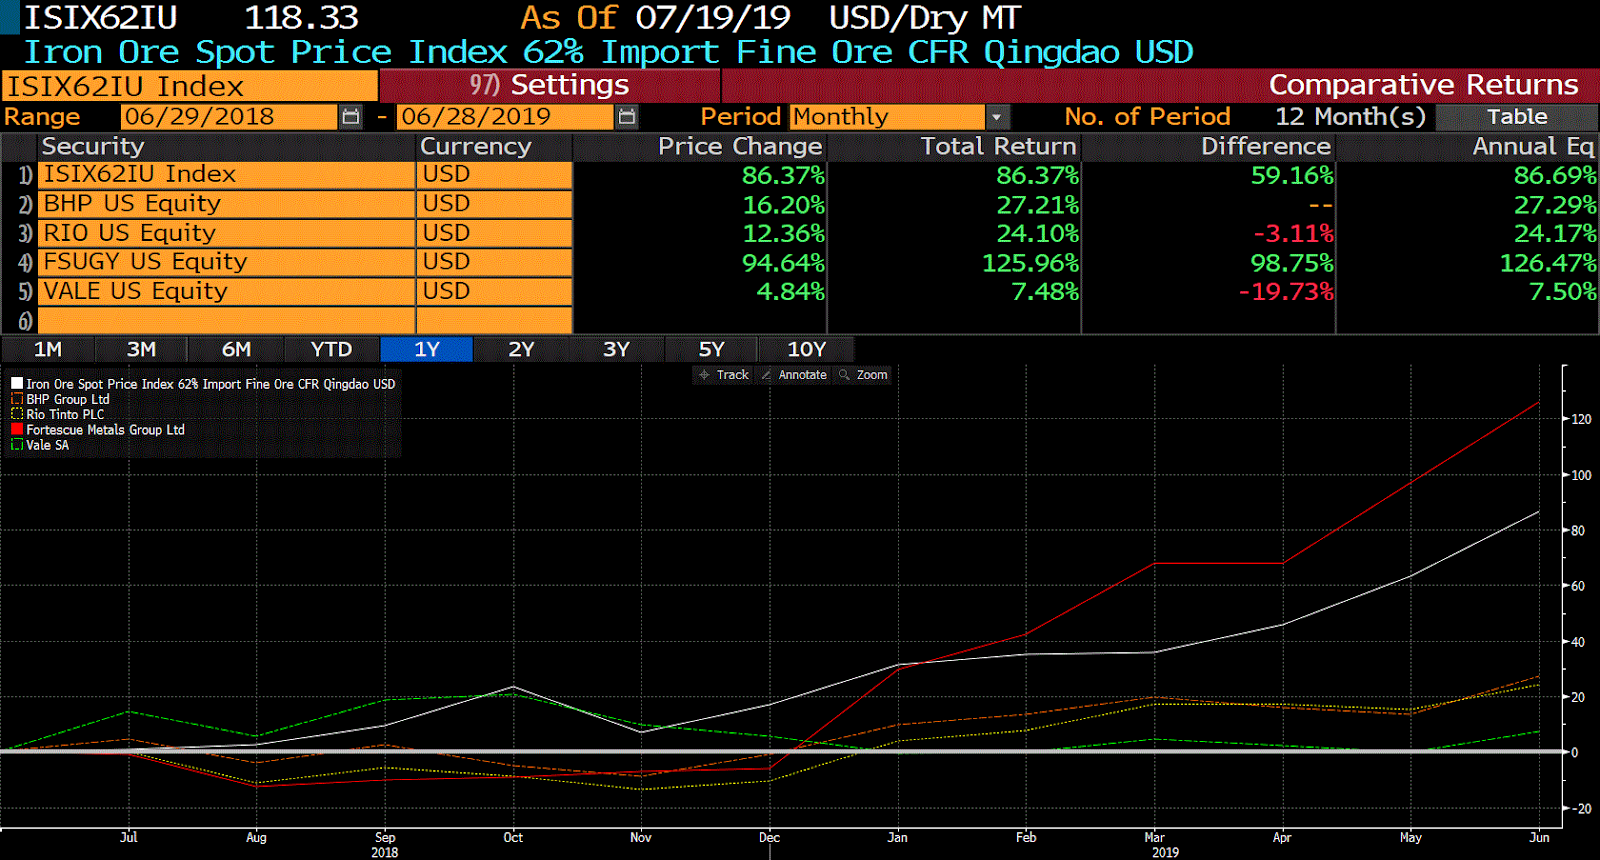Image resolution: width=1600 pixels, height=860 pixels.
Task: Sort by Total Return column header
Action: [x=998, y=146]
